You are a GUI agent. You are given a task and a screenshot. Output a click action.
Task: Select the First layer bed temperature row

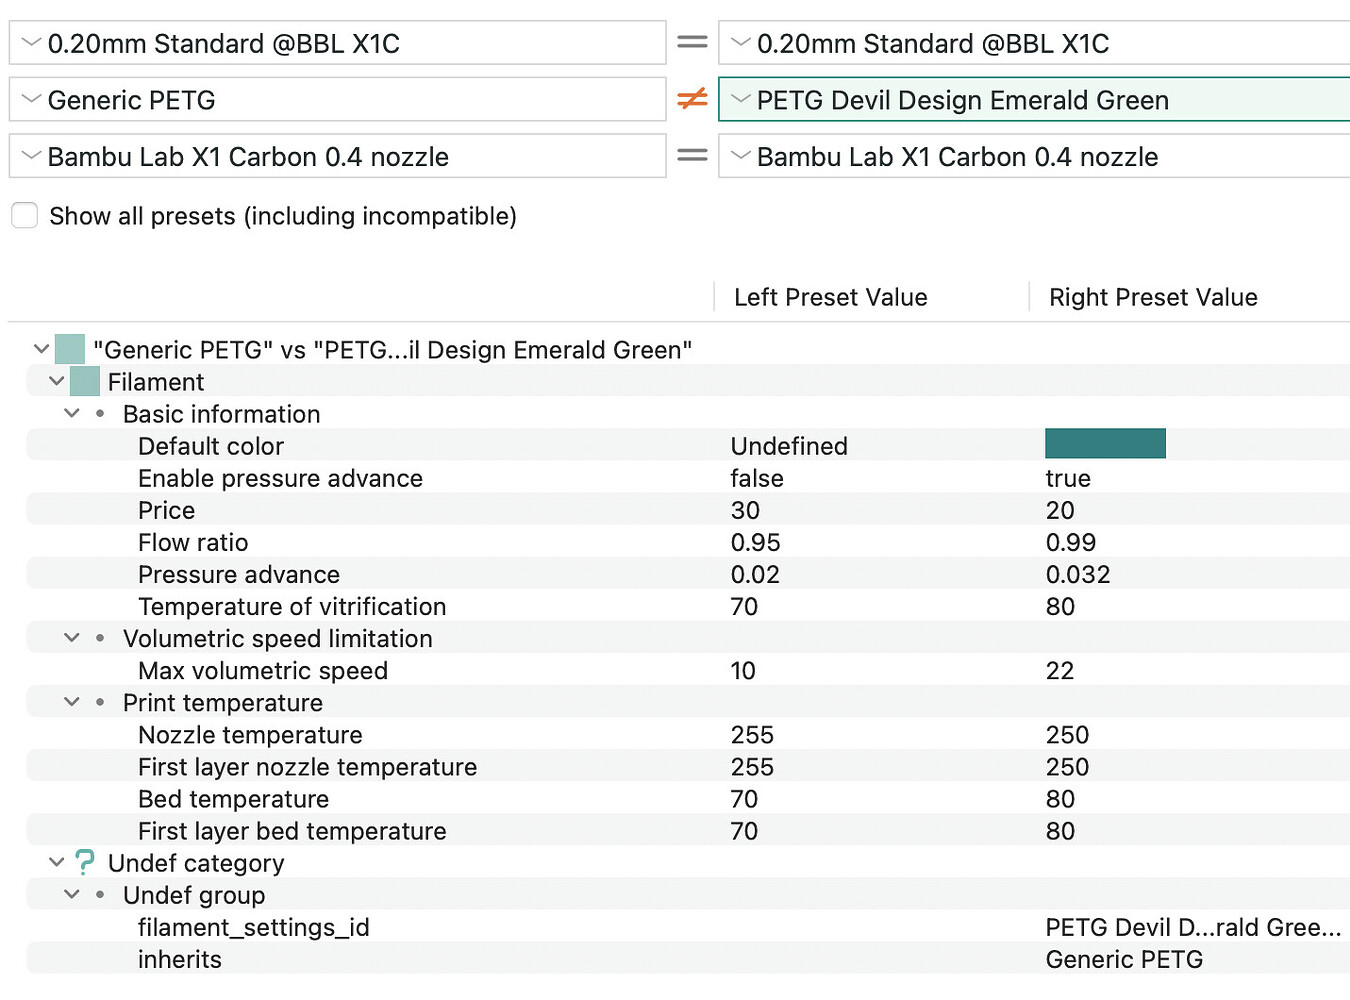[688, 830]
